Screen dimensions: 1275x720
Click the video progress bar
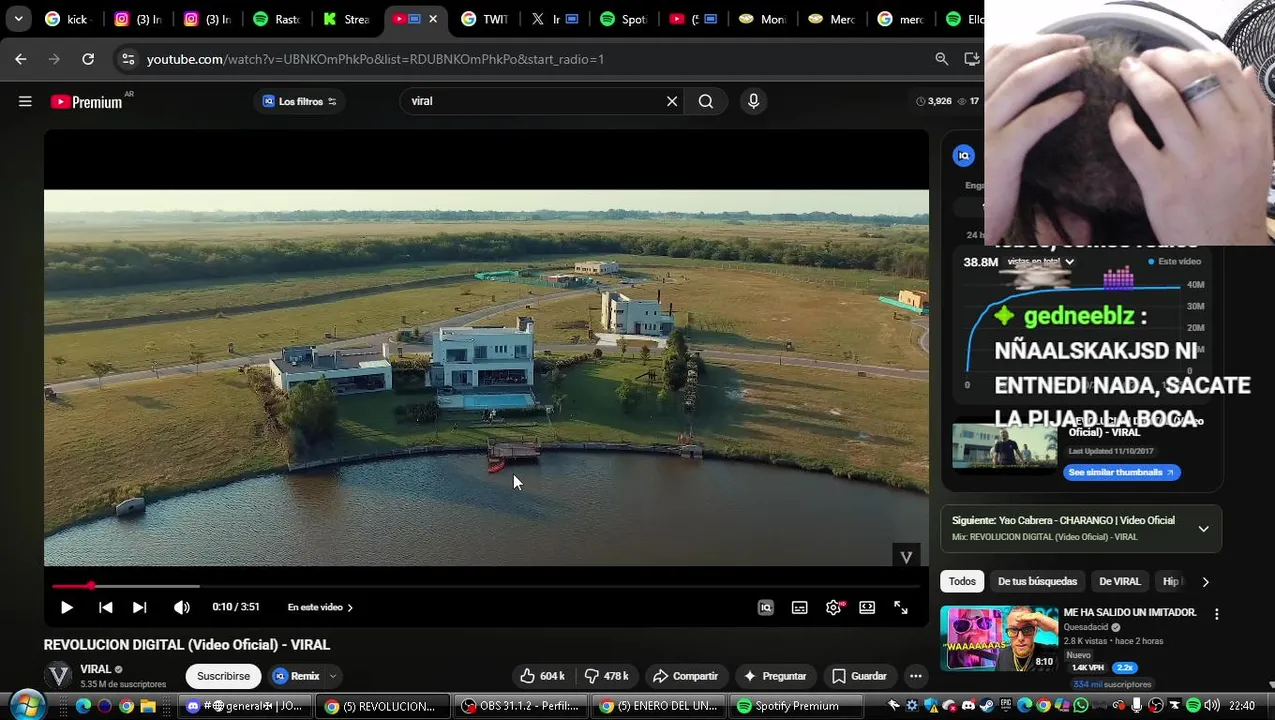pyautogui.click(x=486, y=586)
